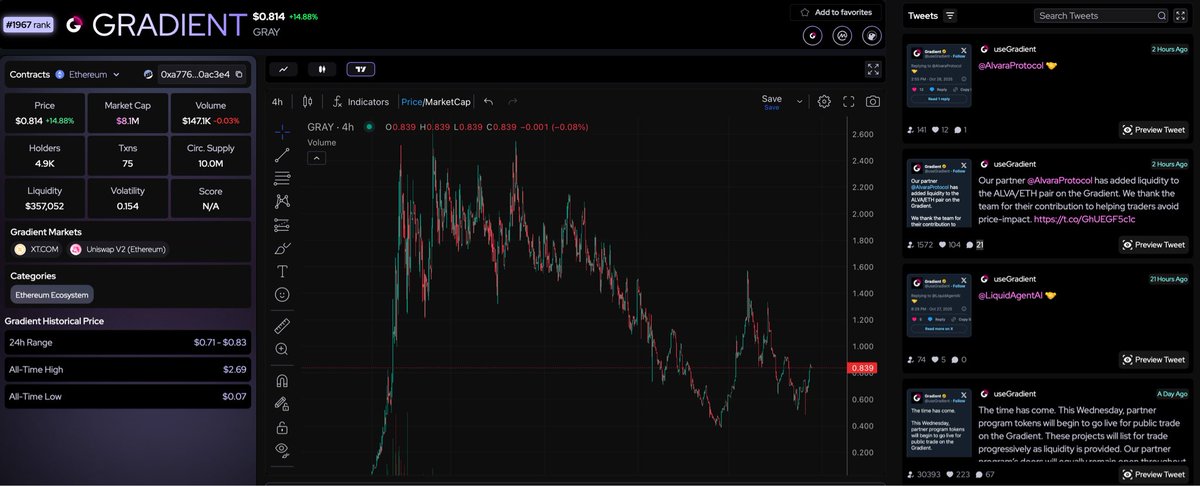This screenshot has height=486, width=1200.
Task: Select the Ethereum Ecosystem category tag
Action: [52, 295]
